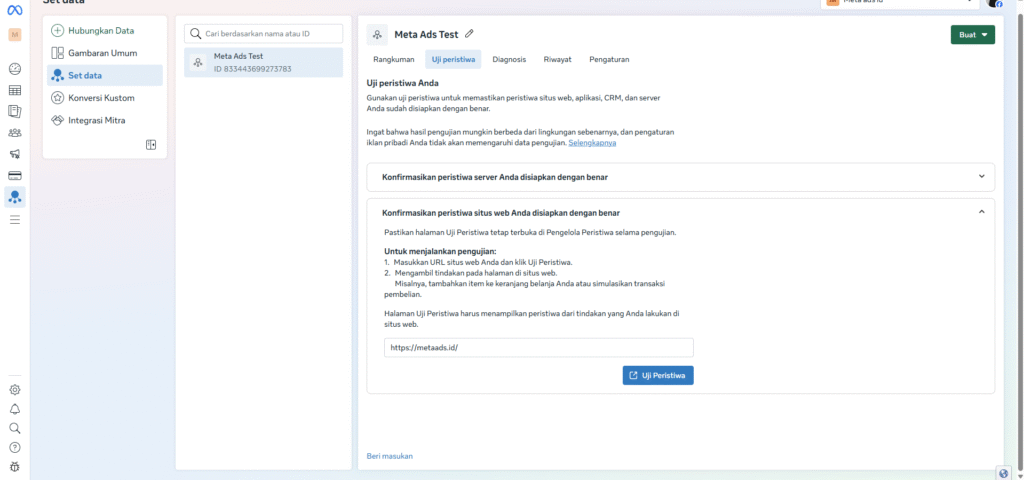Click the megaphone icon in left rail
Image resolution: width=1024 pixels, height=480 pixels.
click(15, 154)
